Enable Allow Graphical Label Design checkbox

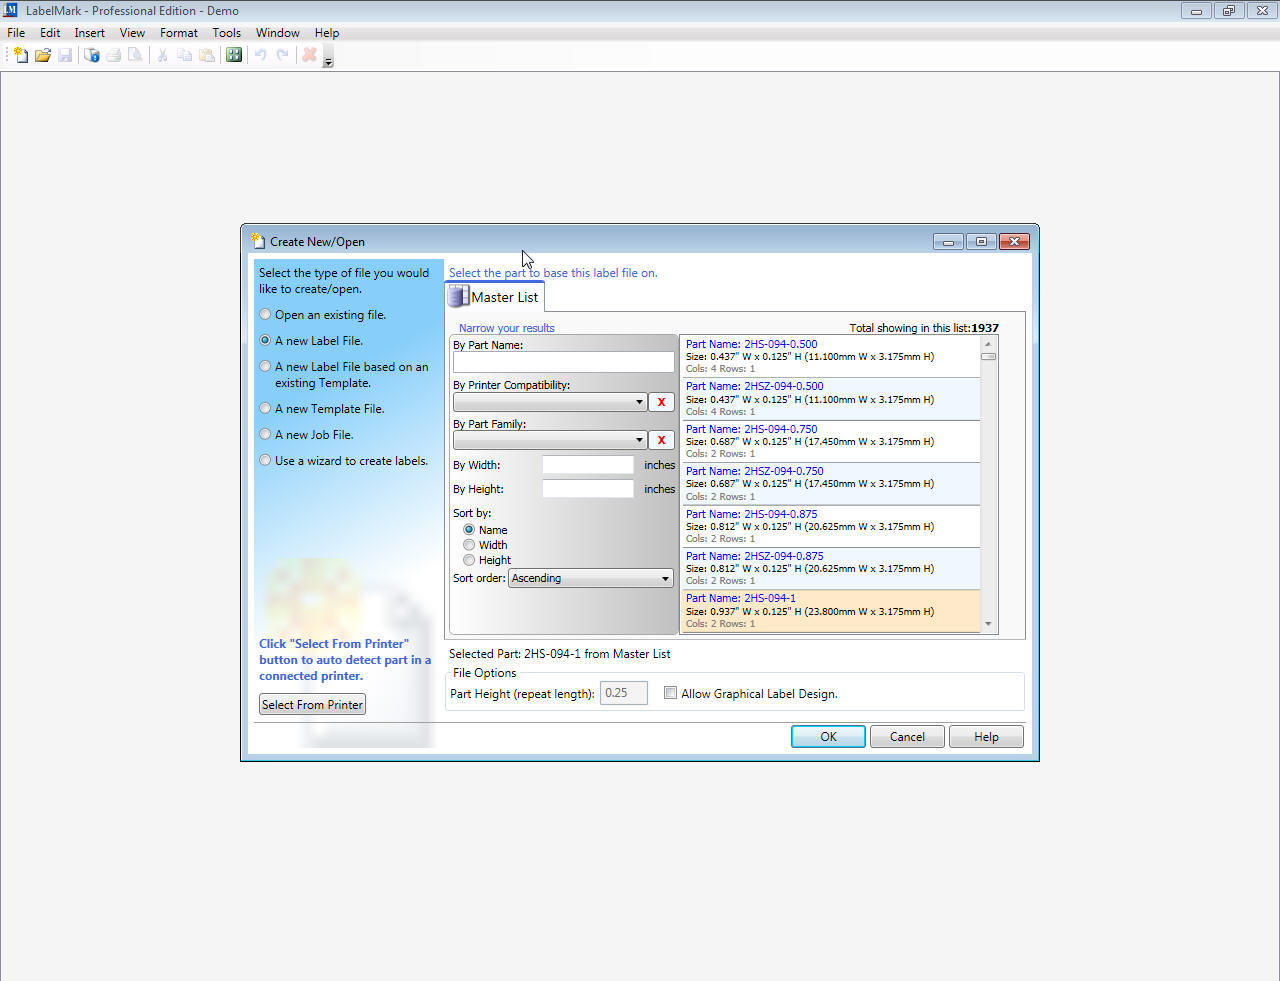(670, 693)
